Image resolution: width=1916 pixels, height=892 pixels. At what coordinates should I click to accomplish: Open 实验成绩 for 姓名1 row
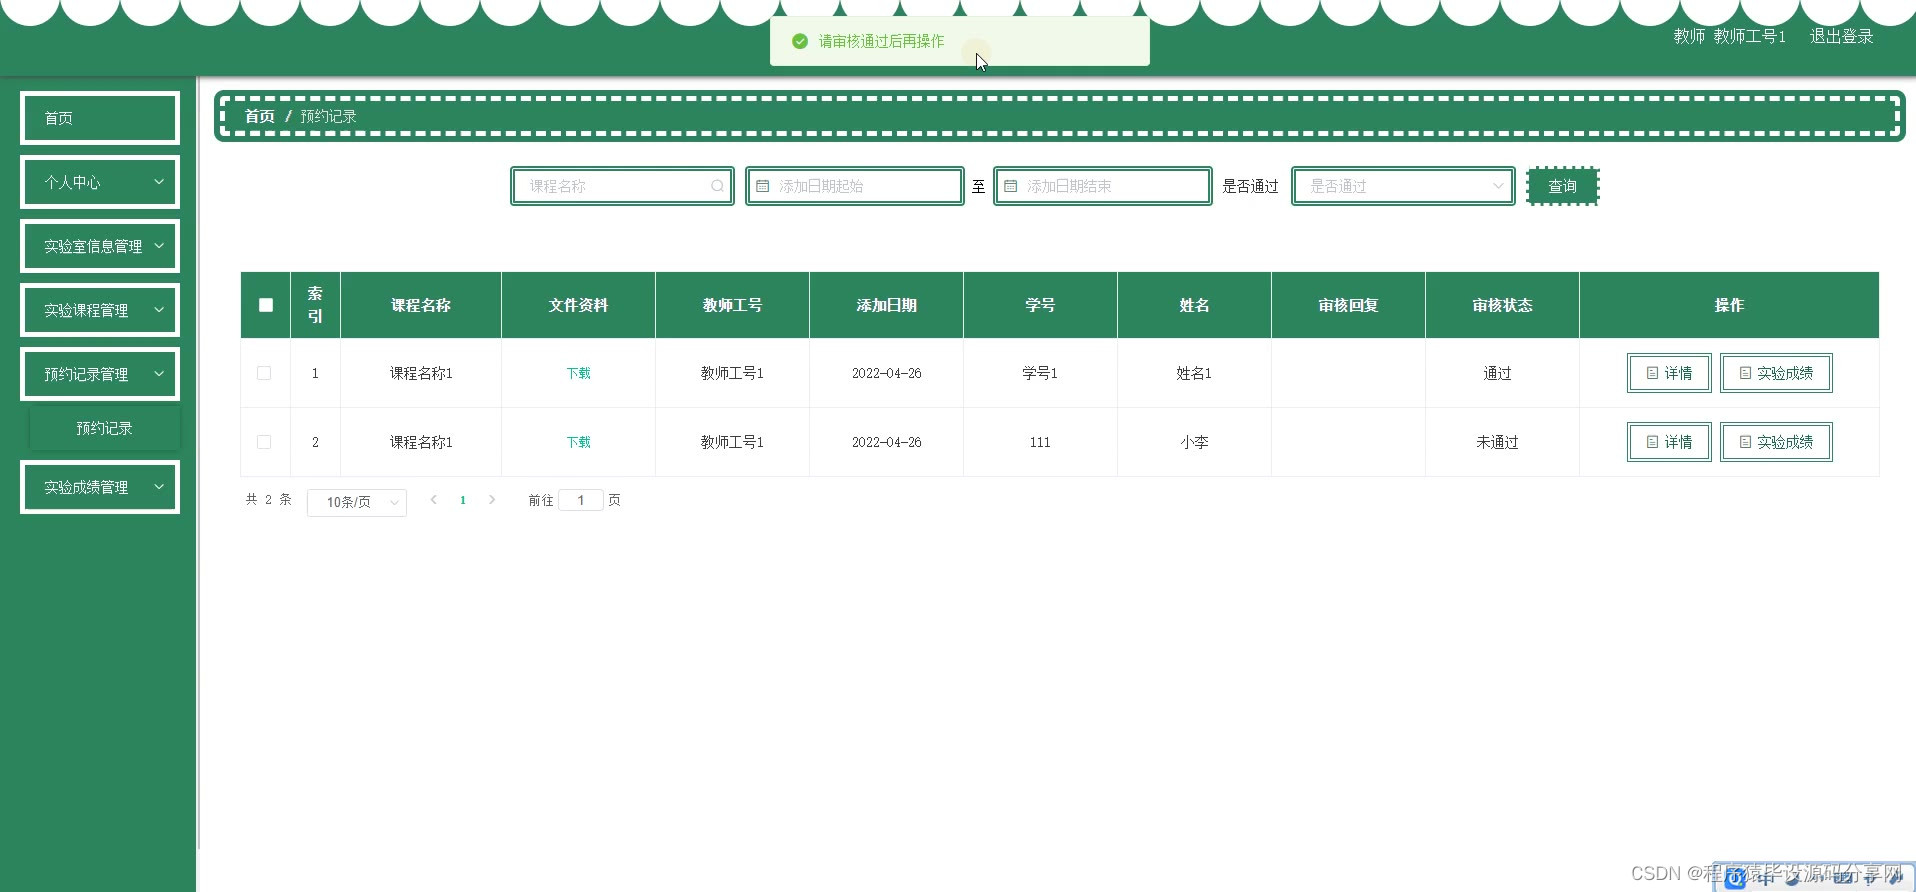[1776, 373]
